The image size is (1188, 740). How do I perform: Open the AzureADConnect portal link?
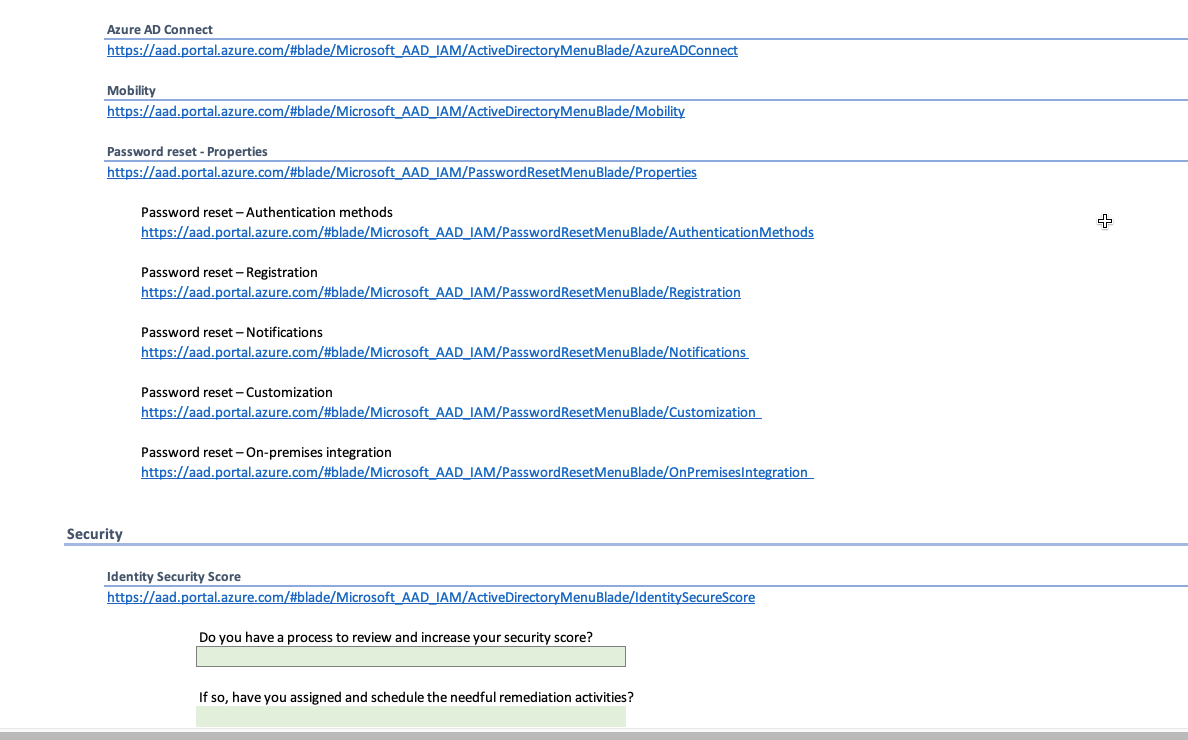pos(422,50)
